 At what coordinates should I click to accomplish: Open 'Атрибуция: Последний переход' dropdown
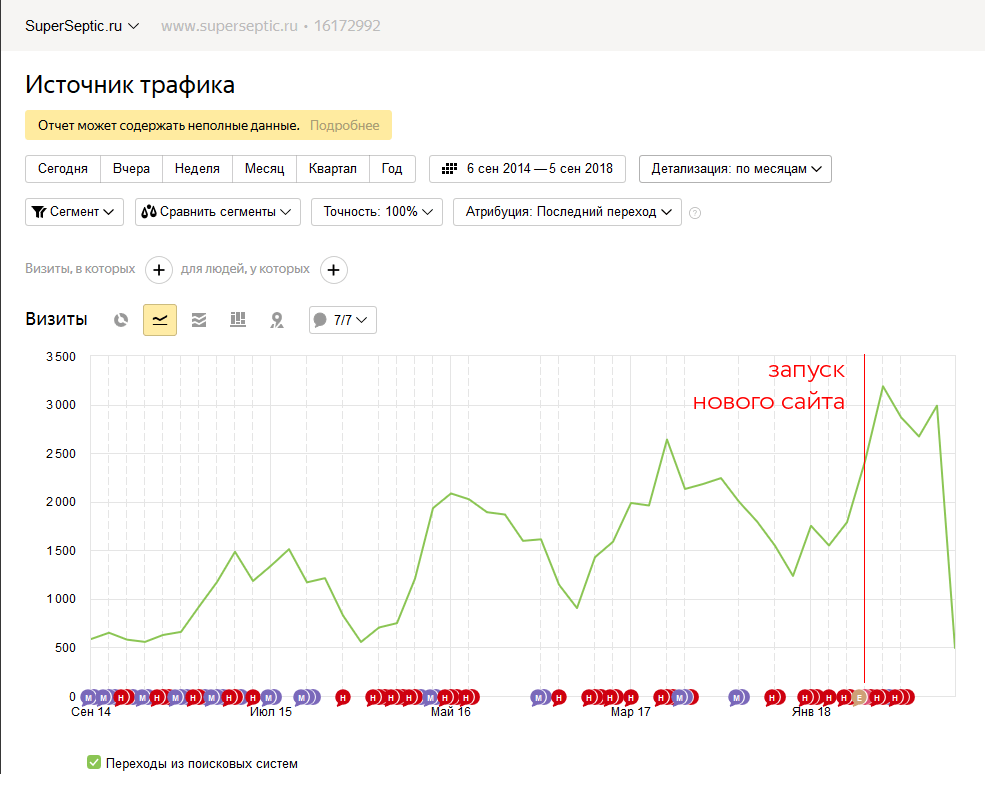[567, 212]
